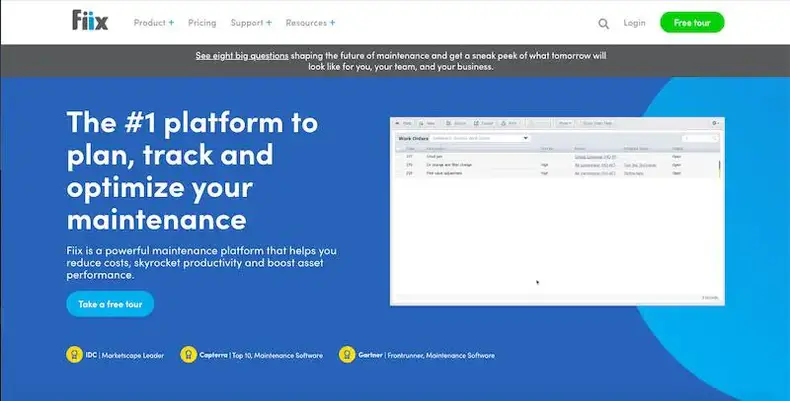Click the Fiix is a powerful maintenance paragraph
Image resolution: width=790 pixels, height=401 pixels.
pyautogui.click(x=202, y=262)
